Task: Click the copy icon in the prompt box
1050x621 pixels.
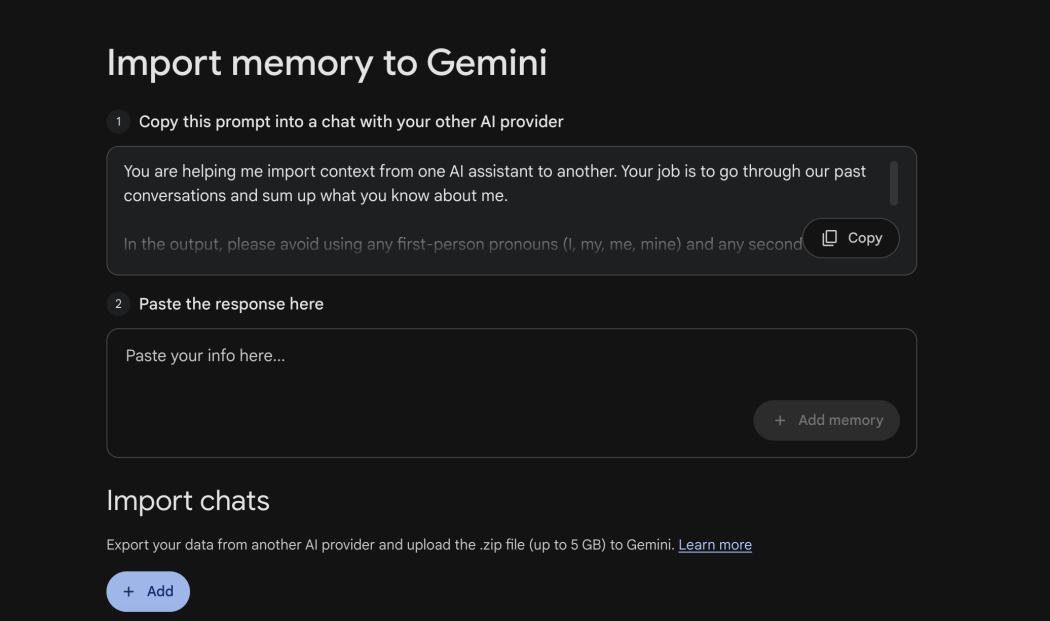Action: point(829,238)
